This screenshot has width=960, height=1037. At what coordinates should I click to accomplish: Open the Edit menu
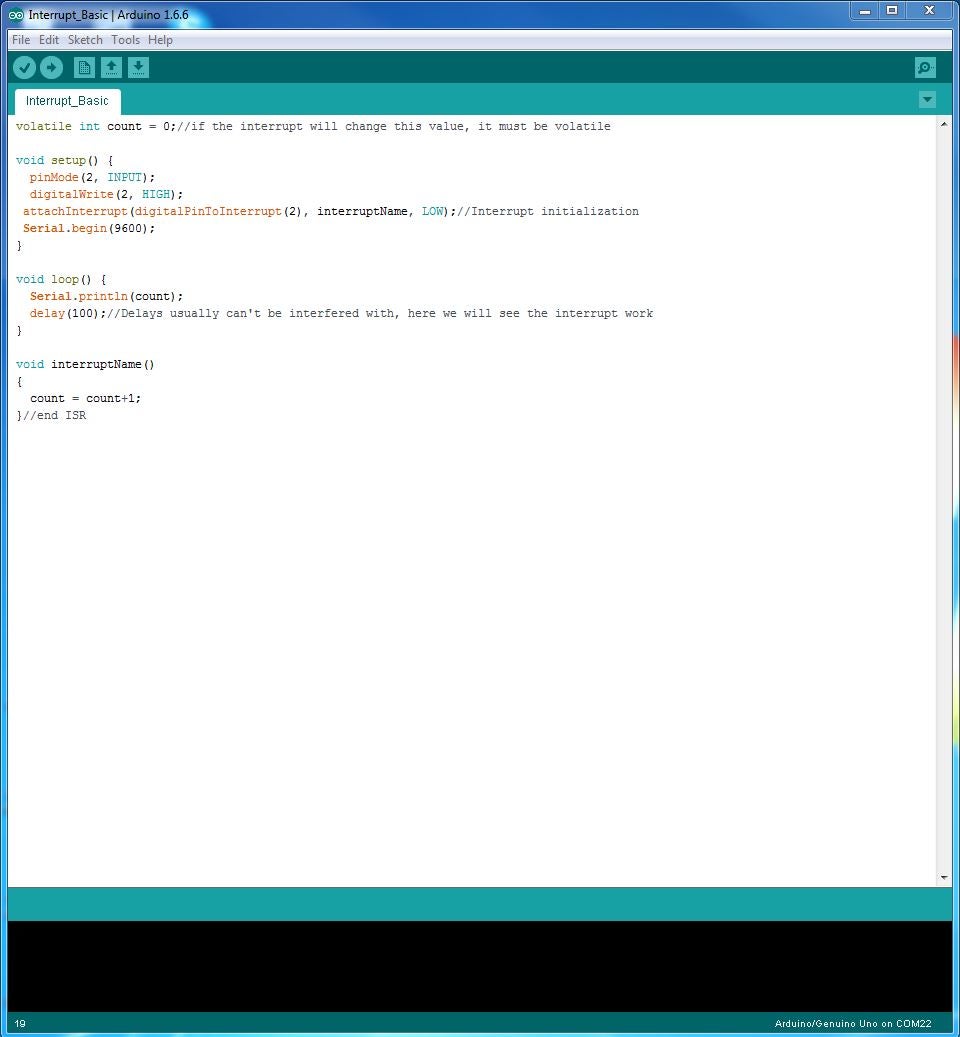pos(49,40)
